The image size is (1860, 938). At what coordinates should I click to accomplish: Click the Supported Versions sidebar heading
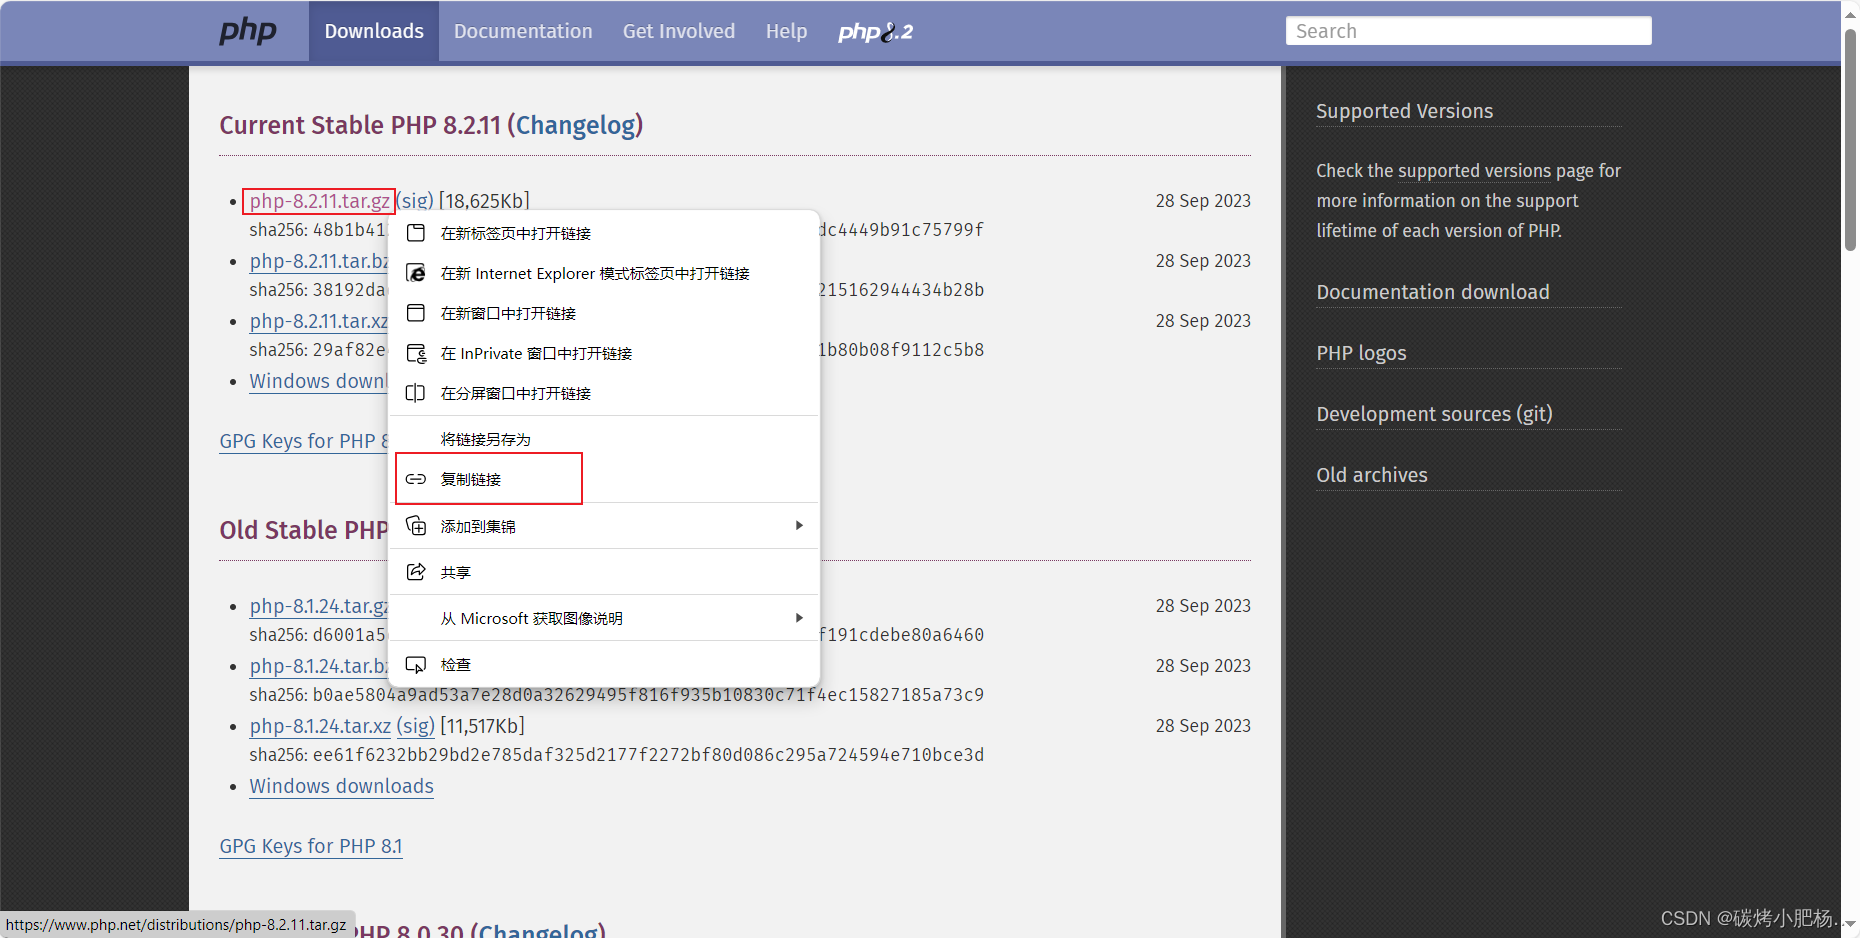(x=1404, y=111)
